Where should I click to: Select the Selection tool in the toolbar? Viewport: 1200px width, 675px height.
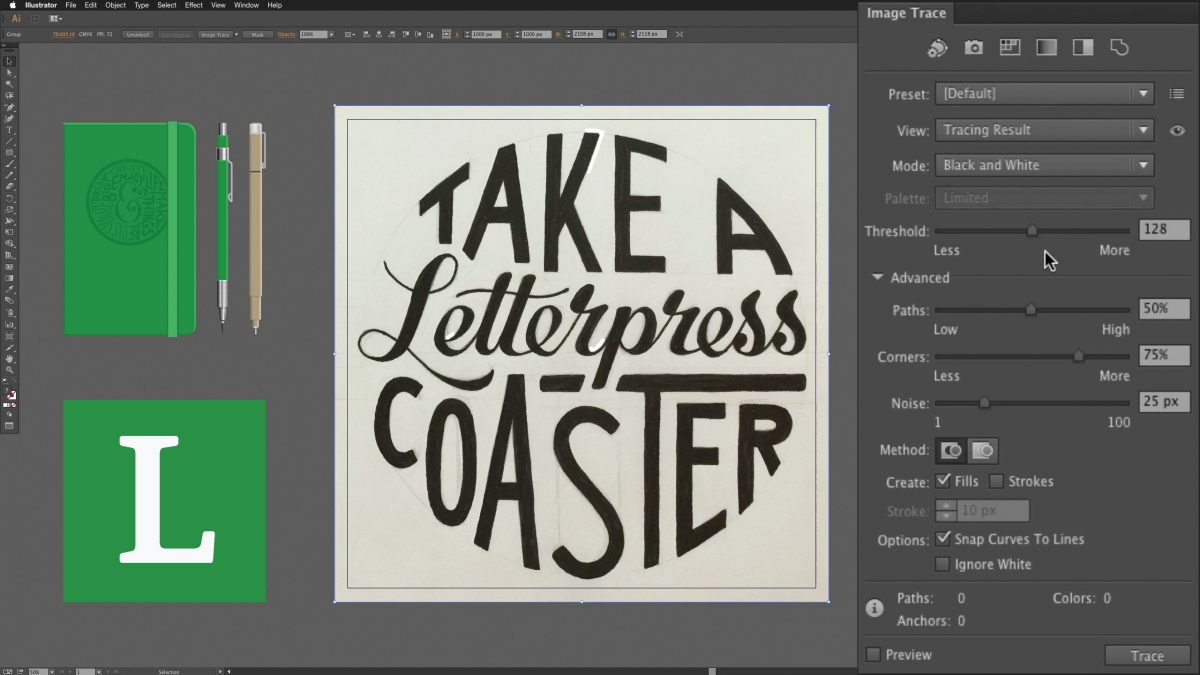11,60
